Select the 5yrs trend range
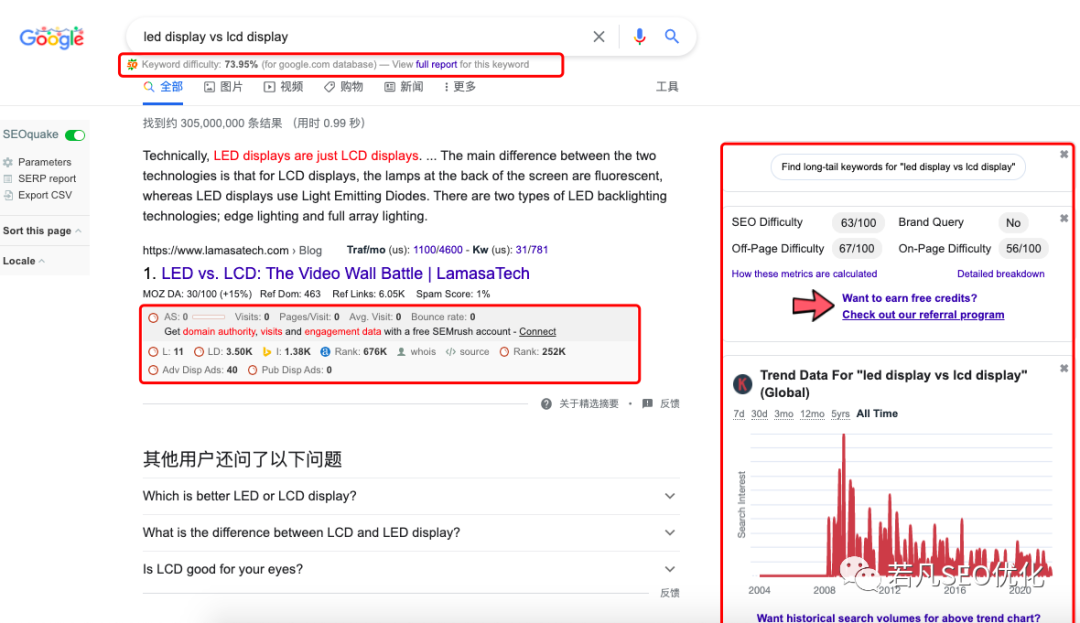 pyautogui.click(x=840, y=414)
